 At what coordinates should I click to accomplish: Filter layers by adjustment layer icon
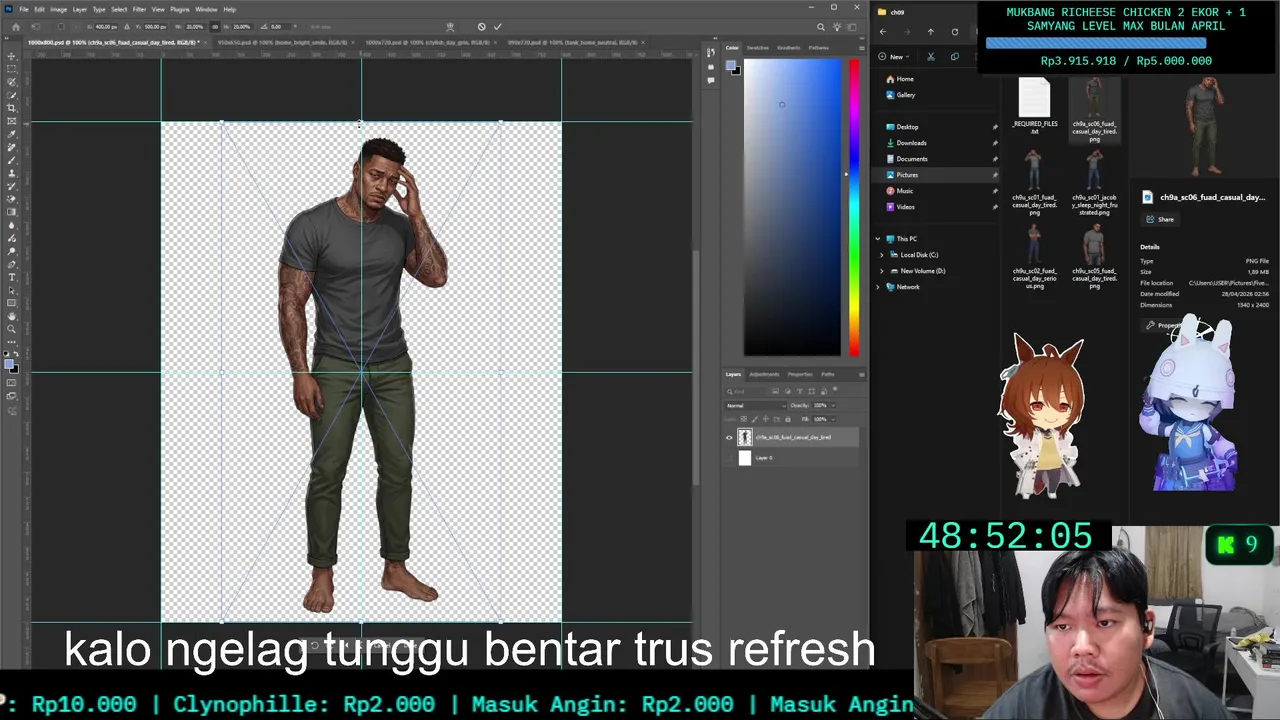tap(788, 391)
